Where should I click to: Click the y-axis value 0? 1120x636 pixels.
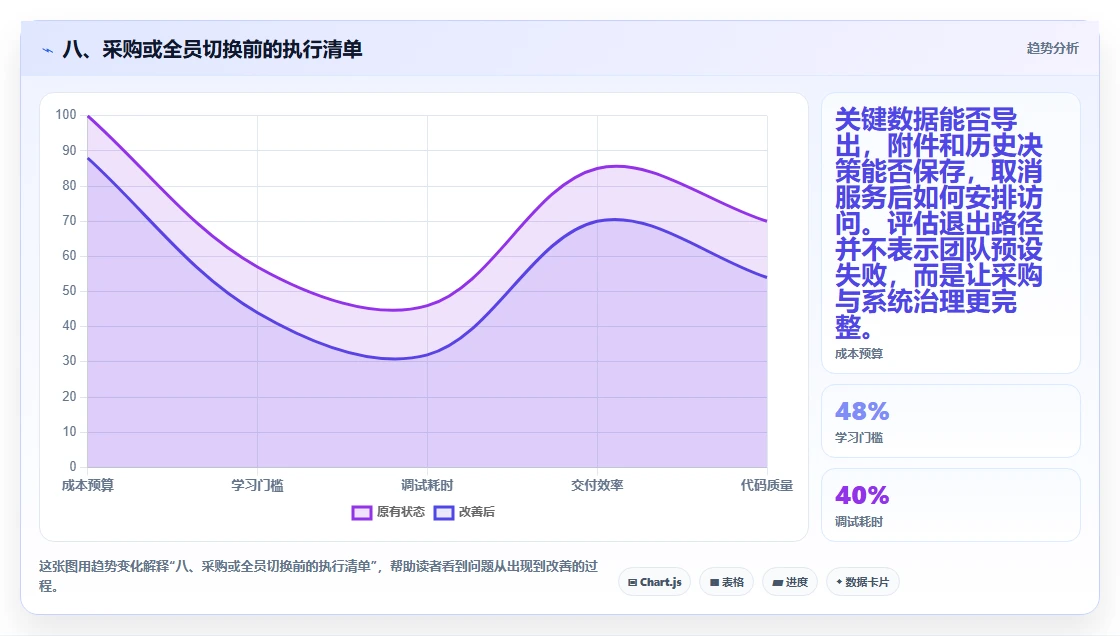pyautogui.click(x=73, y=467)
